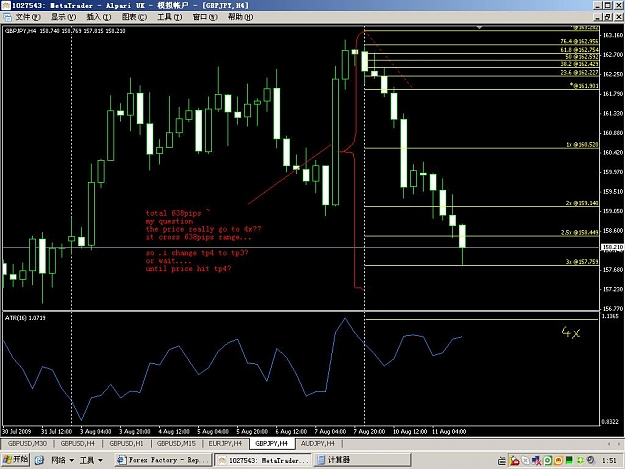Activate 1027543: MetaTrader taskbar button
625x469 pixels.
pyautogui.click(x=263, y=460)
